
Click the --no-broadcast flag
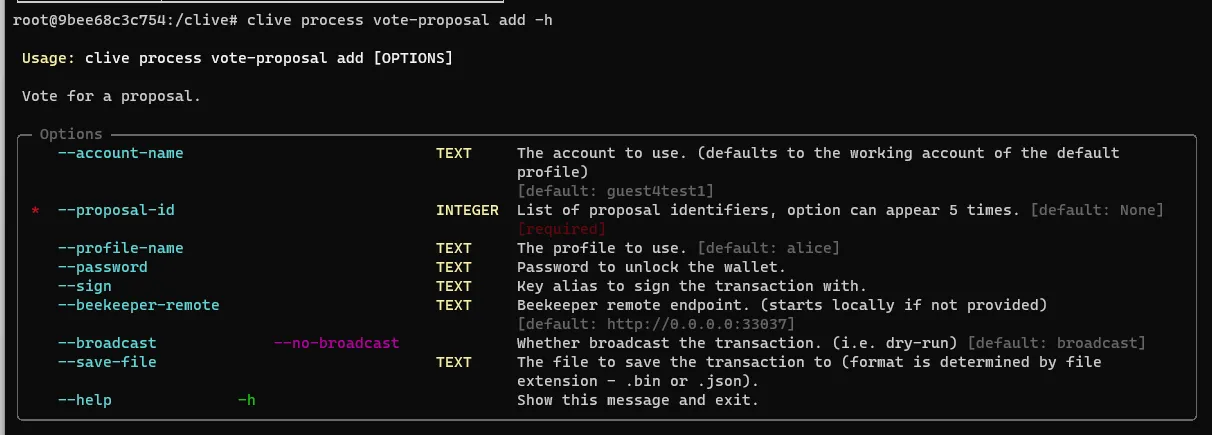[x=337, y=343]
